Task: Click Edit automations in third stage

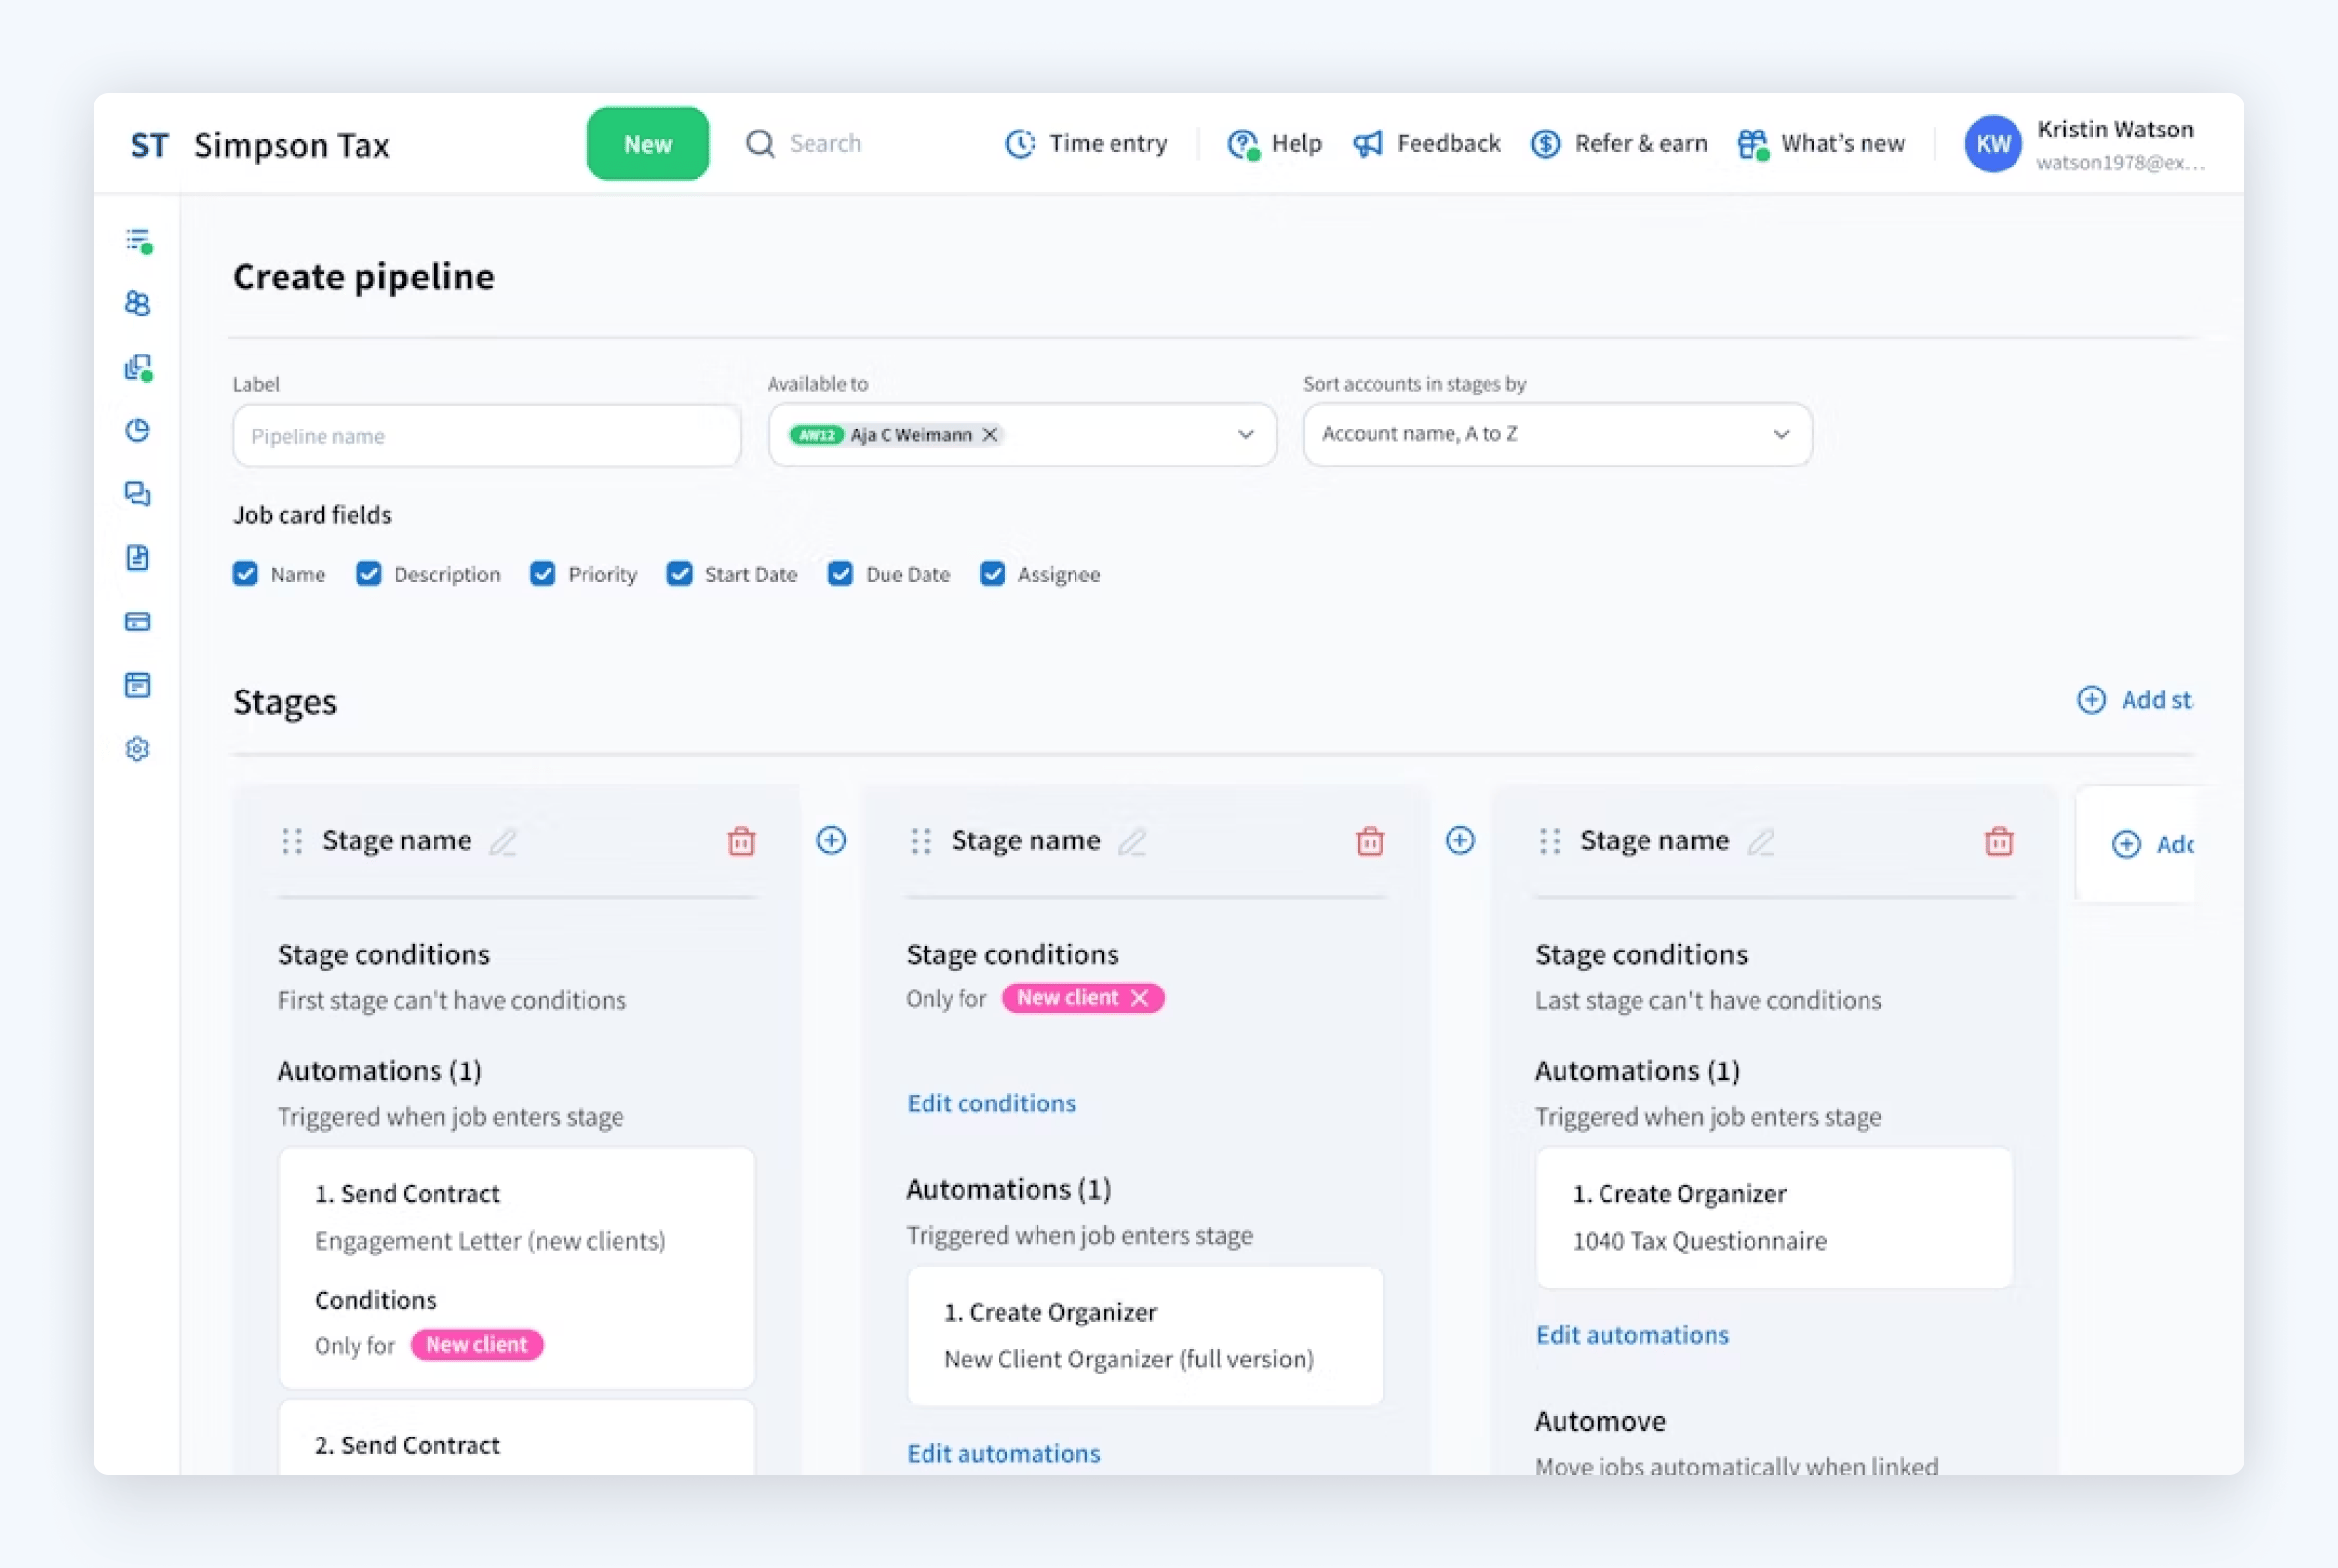Action: tap(1632, 1335)
